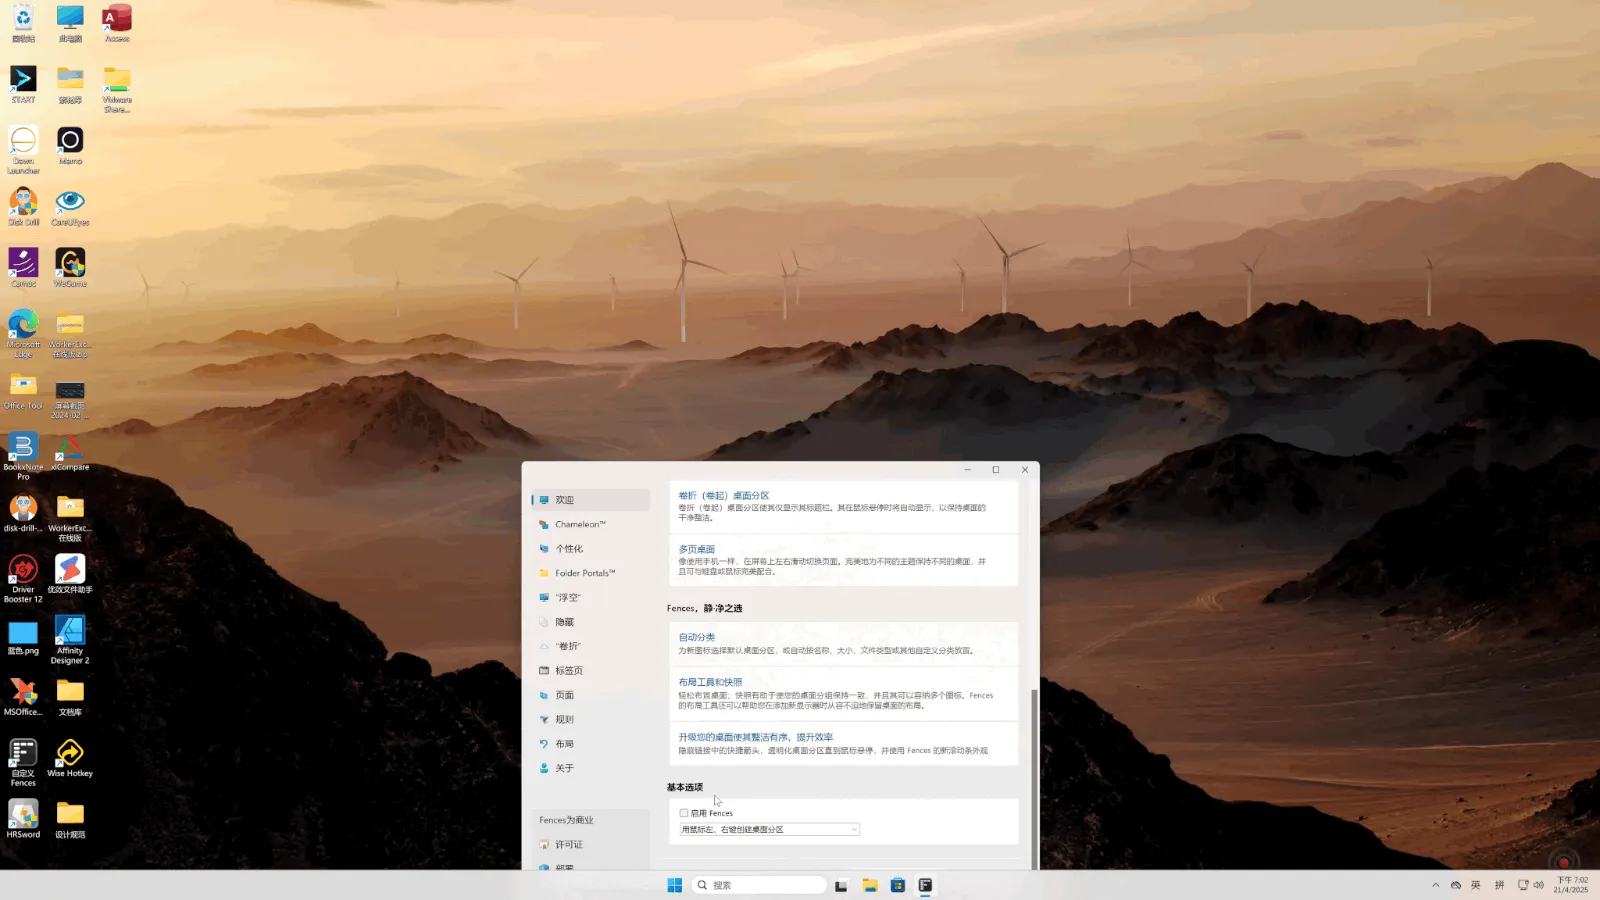This screenshot has height=900, width=1600.
Task: Go to the 规则 section
Action: click(x=564, y=720)
